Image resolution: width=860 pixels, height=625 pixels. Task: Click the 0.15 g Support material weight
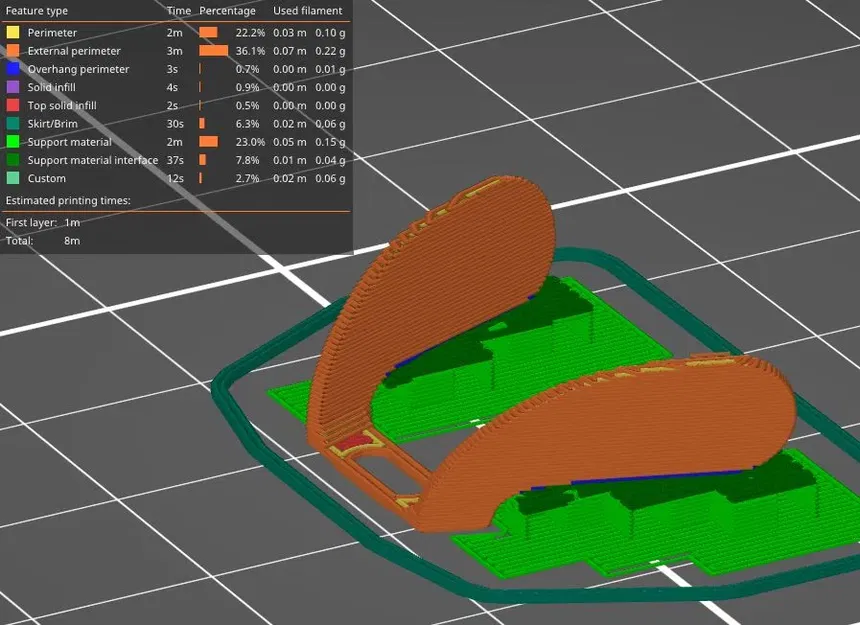[x=330, y=142]
